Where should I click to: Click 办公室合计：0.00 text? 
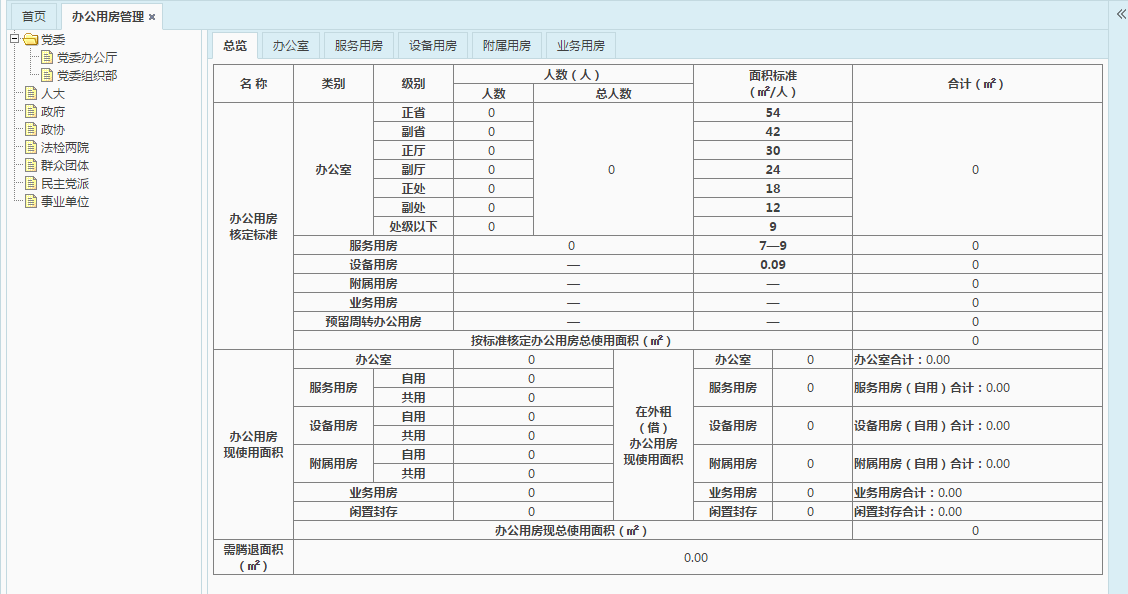[x=902, y=360]
